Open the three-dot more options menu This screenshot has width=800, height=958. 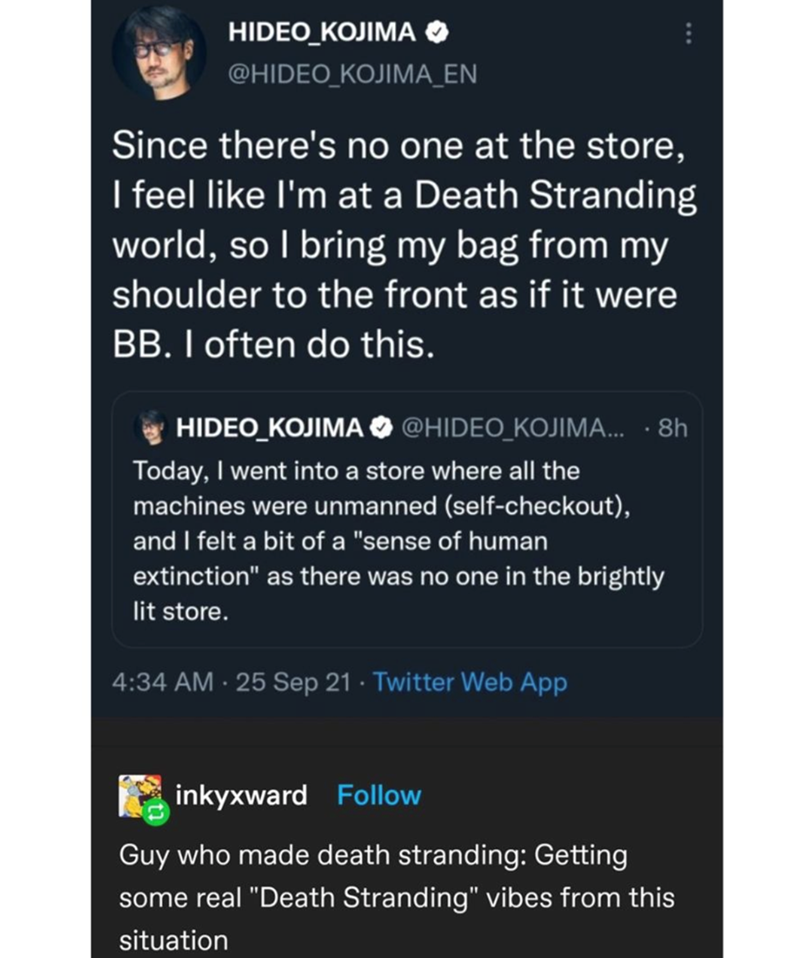click(686, 33)
